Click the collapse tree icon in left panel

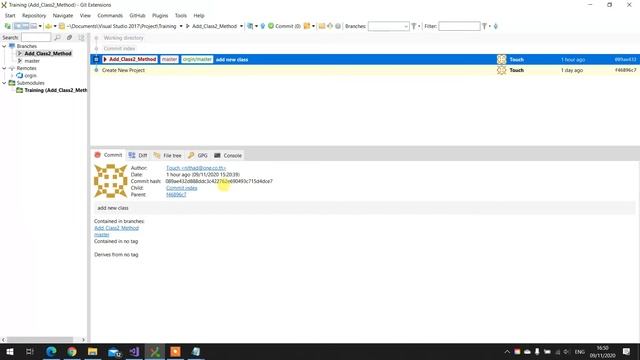pos(81,38)
